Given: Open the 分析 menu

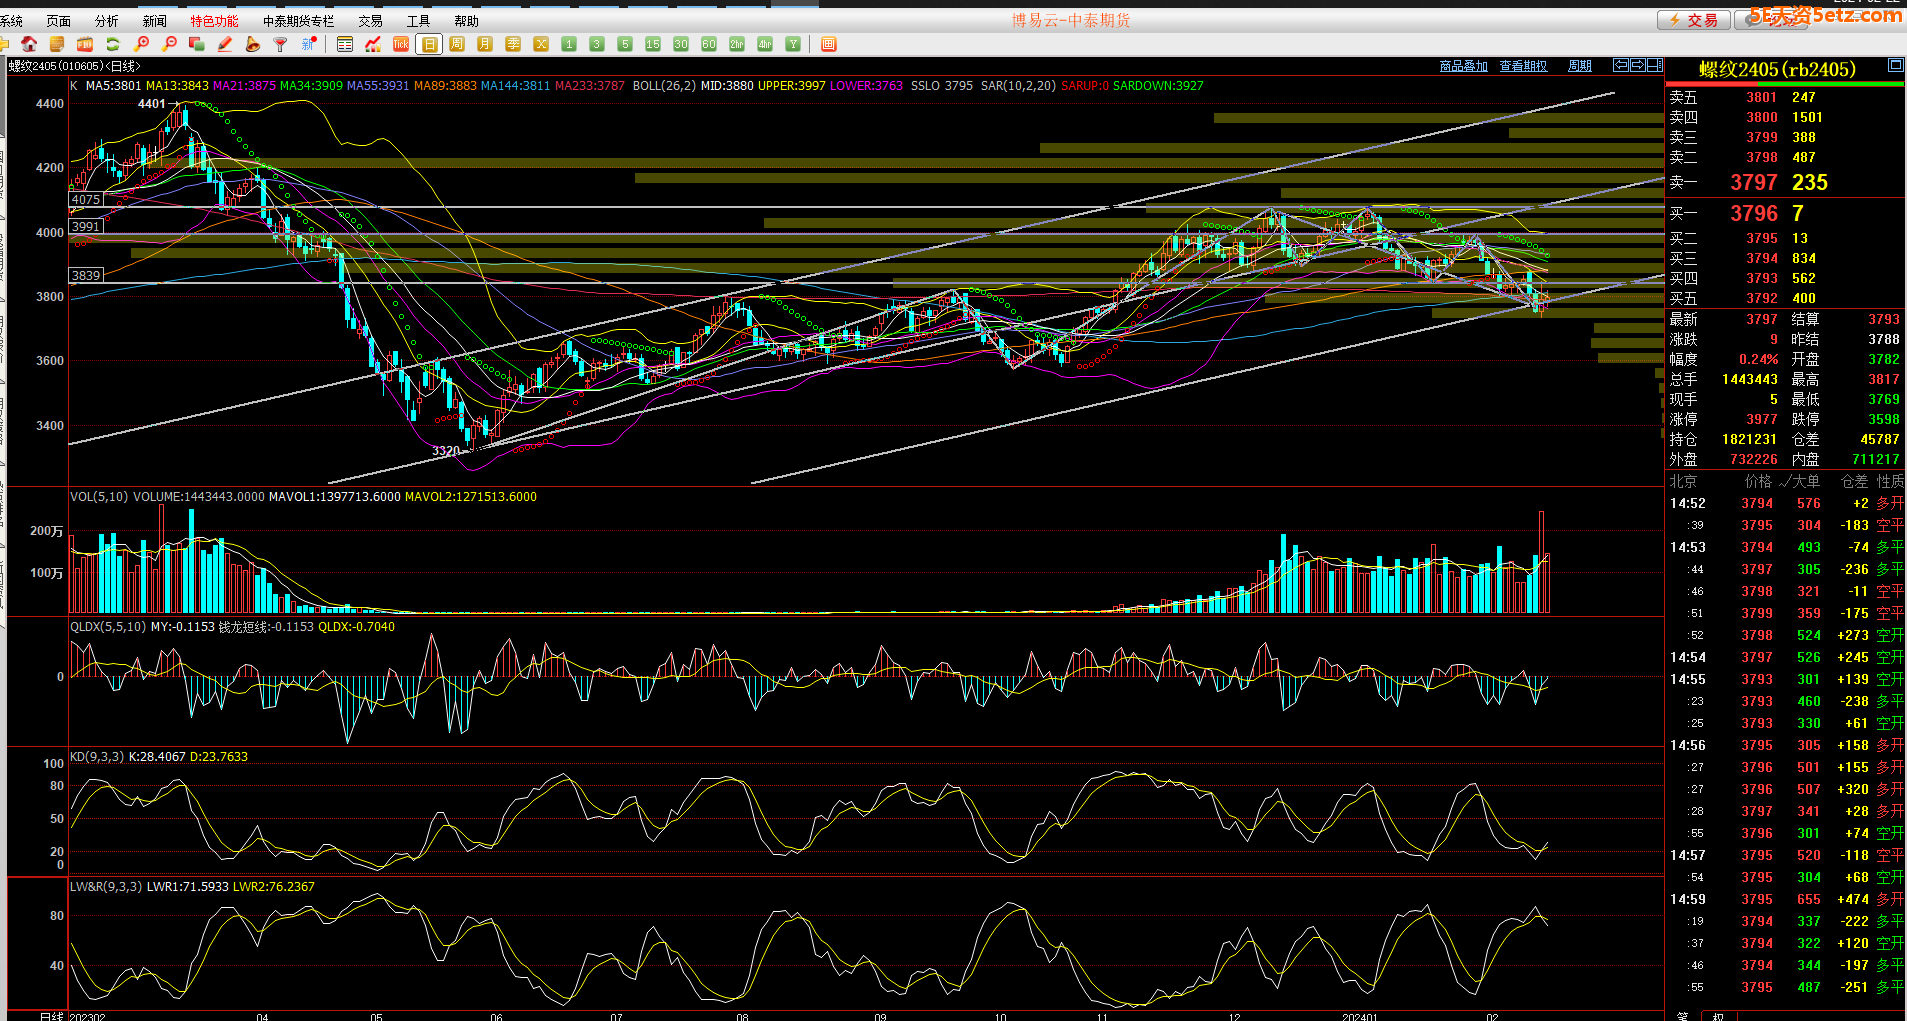Looking at the screenshot, I should [x=106, y=21].
